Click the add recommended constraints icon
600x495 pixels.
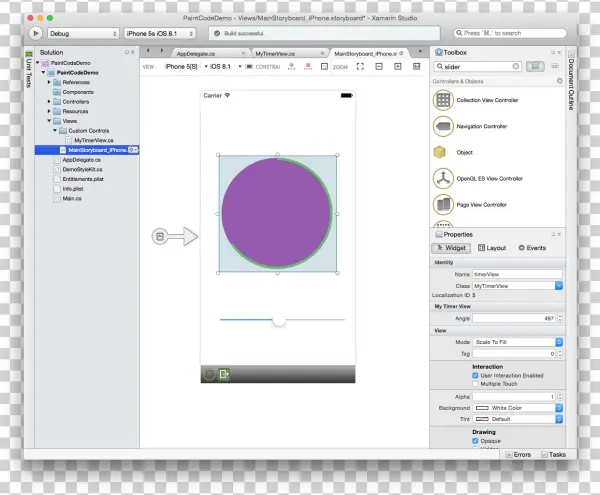point(291,67)
